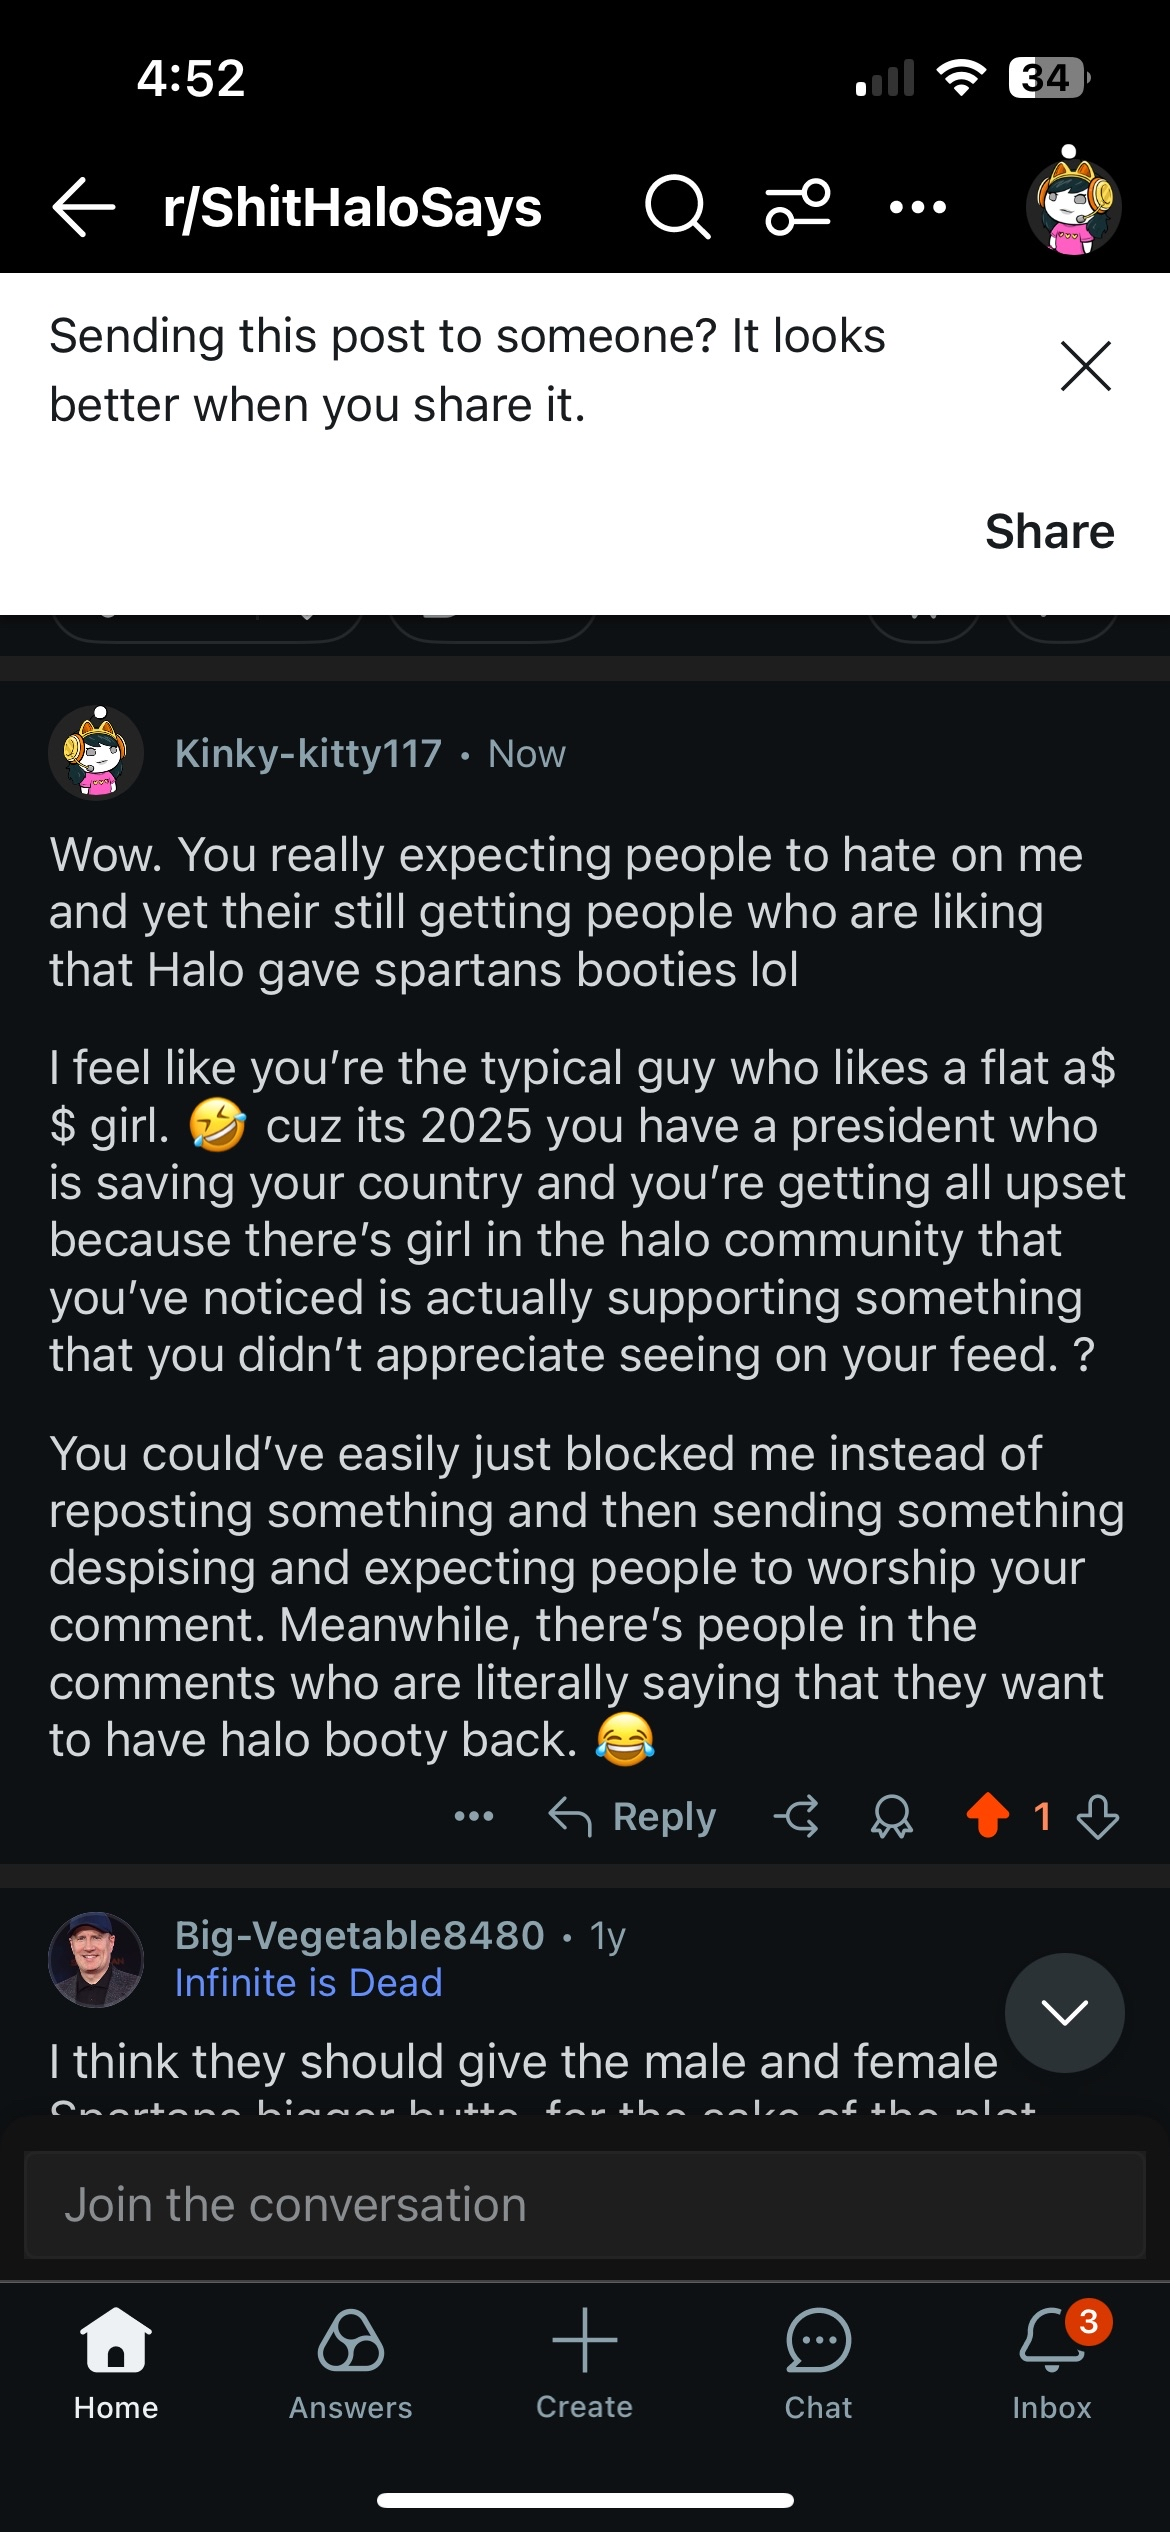Open feed options sliders icon

(x=797, y=207)
